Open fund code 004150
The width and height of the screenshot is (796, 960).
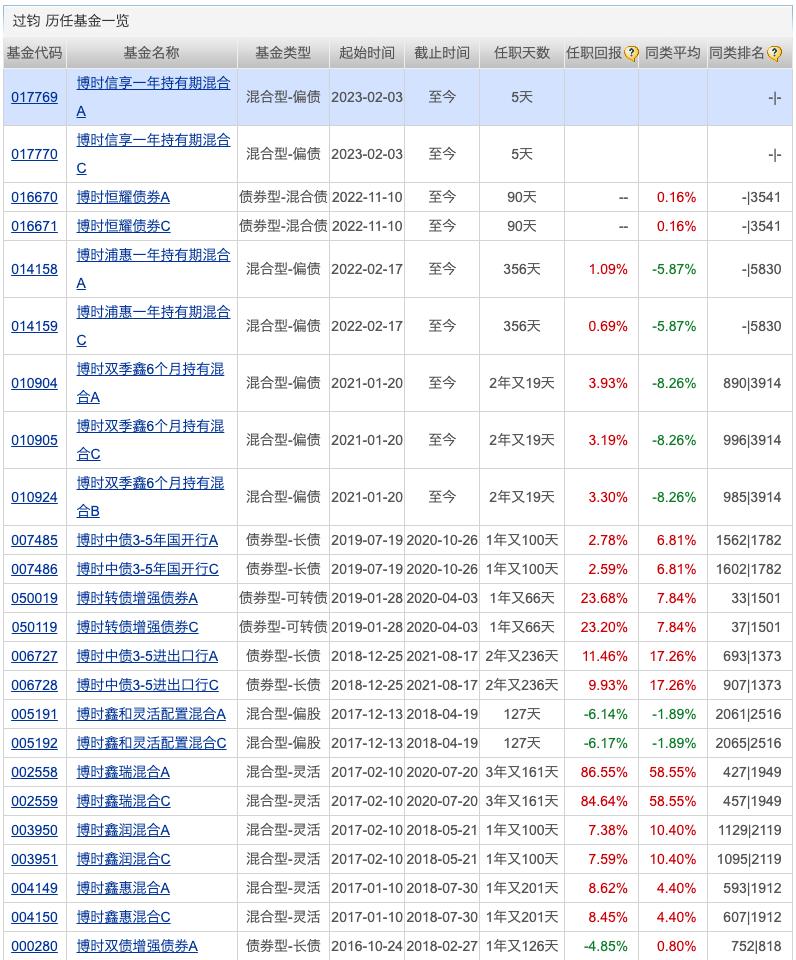[34, 917]
